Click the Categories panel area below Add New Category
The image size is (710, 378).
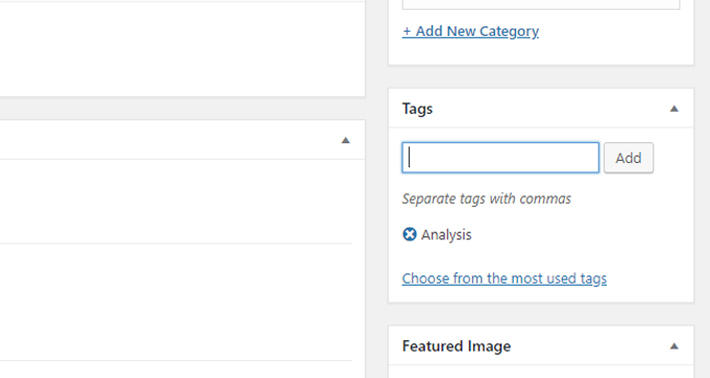click(x=541, y=52)
